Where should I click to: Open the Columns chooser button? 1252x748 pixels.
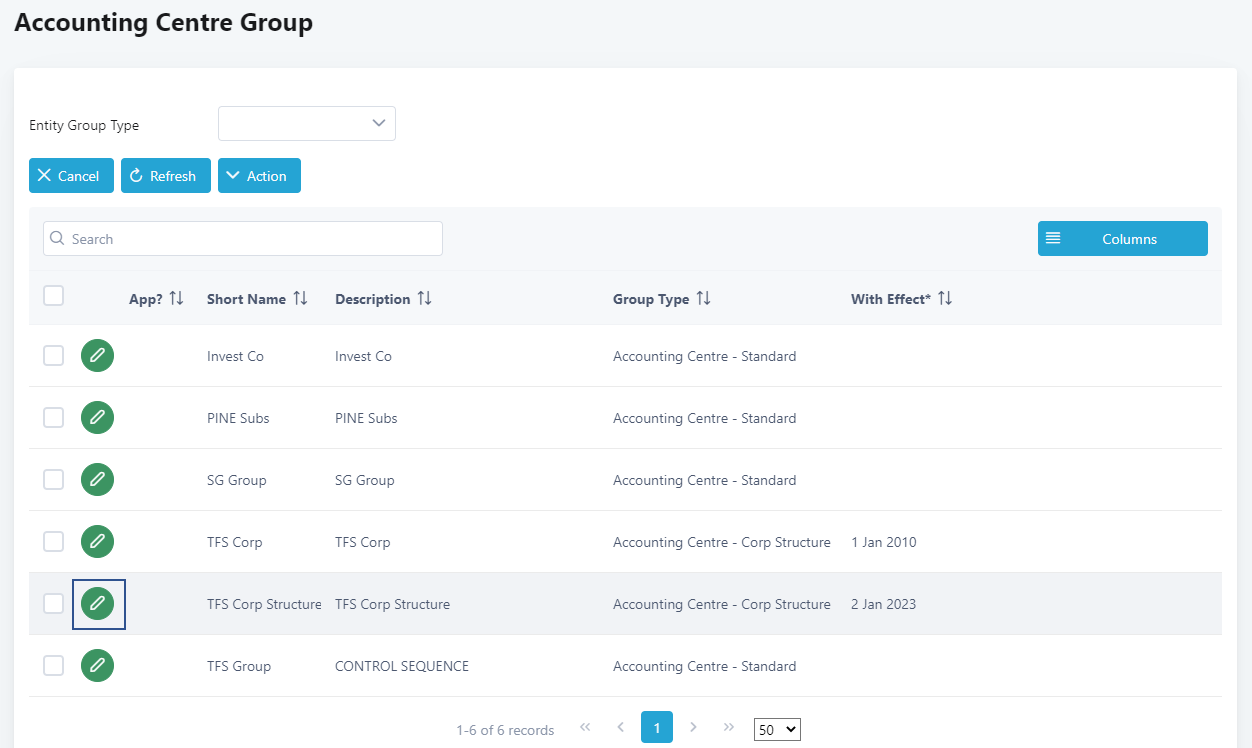coord(1122,239)
